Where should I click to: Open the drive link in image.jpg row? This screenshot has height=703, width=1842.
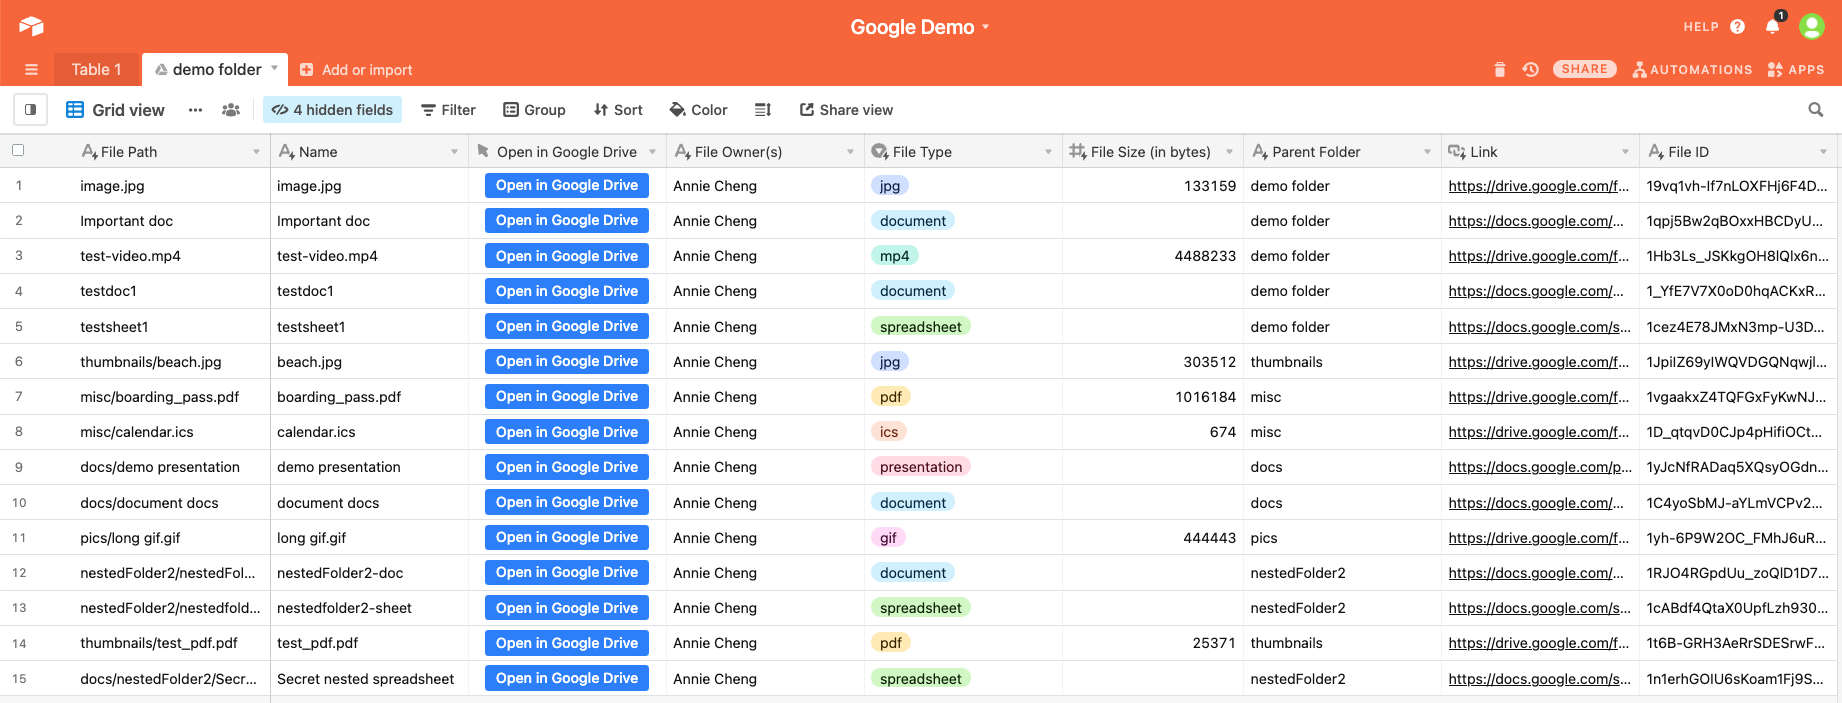pos(1538,186)
